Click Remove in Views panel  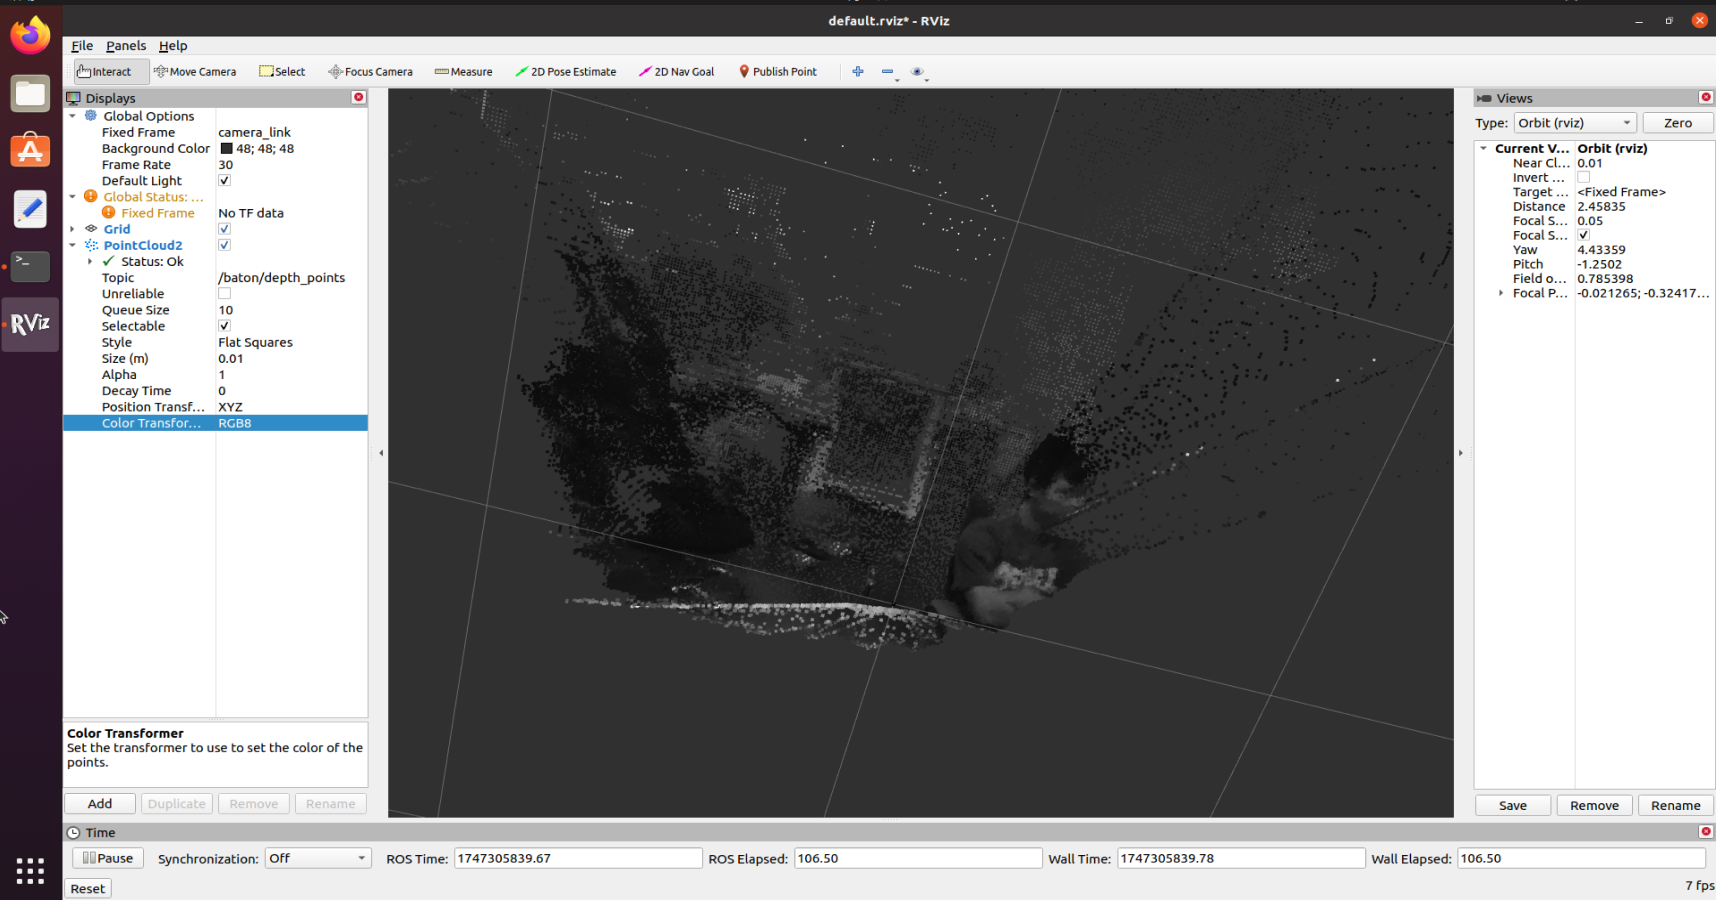[1594, 805]
